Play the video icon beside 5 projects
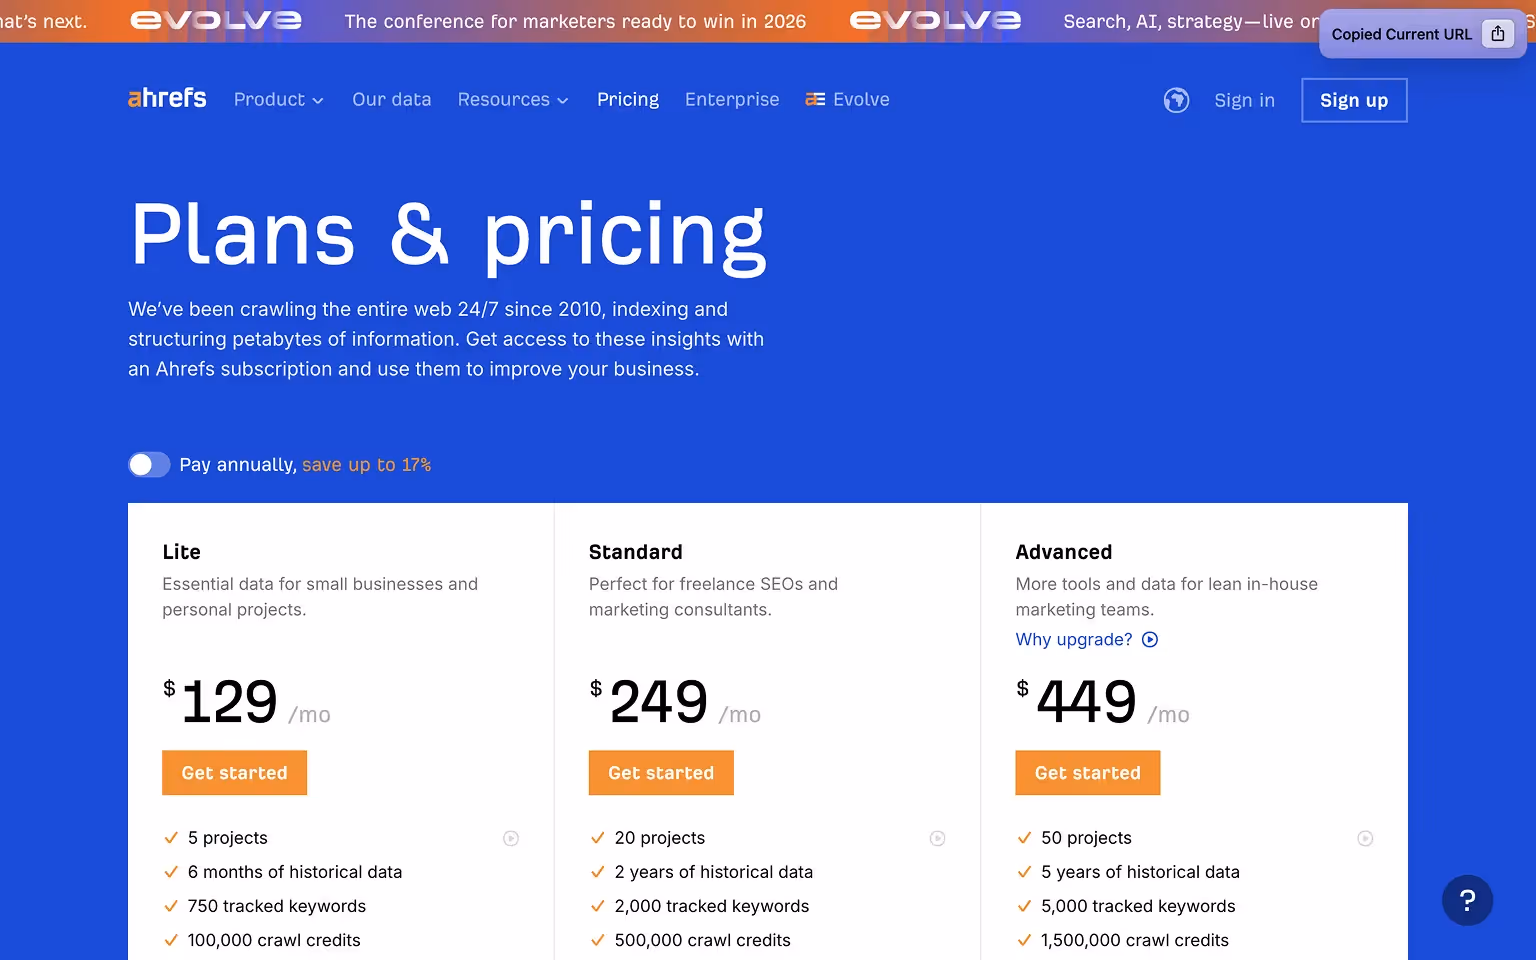1536x960 pixels. click(x=511, y=838)
